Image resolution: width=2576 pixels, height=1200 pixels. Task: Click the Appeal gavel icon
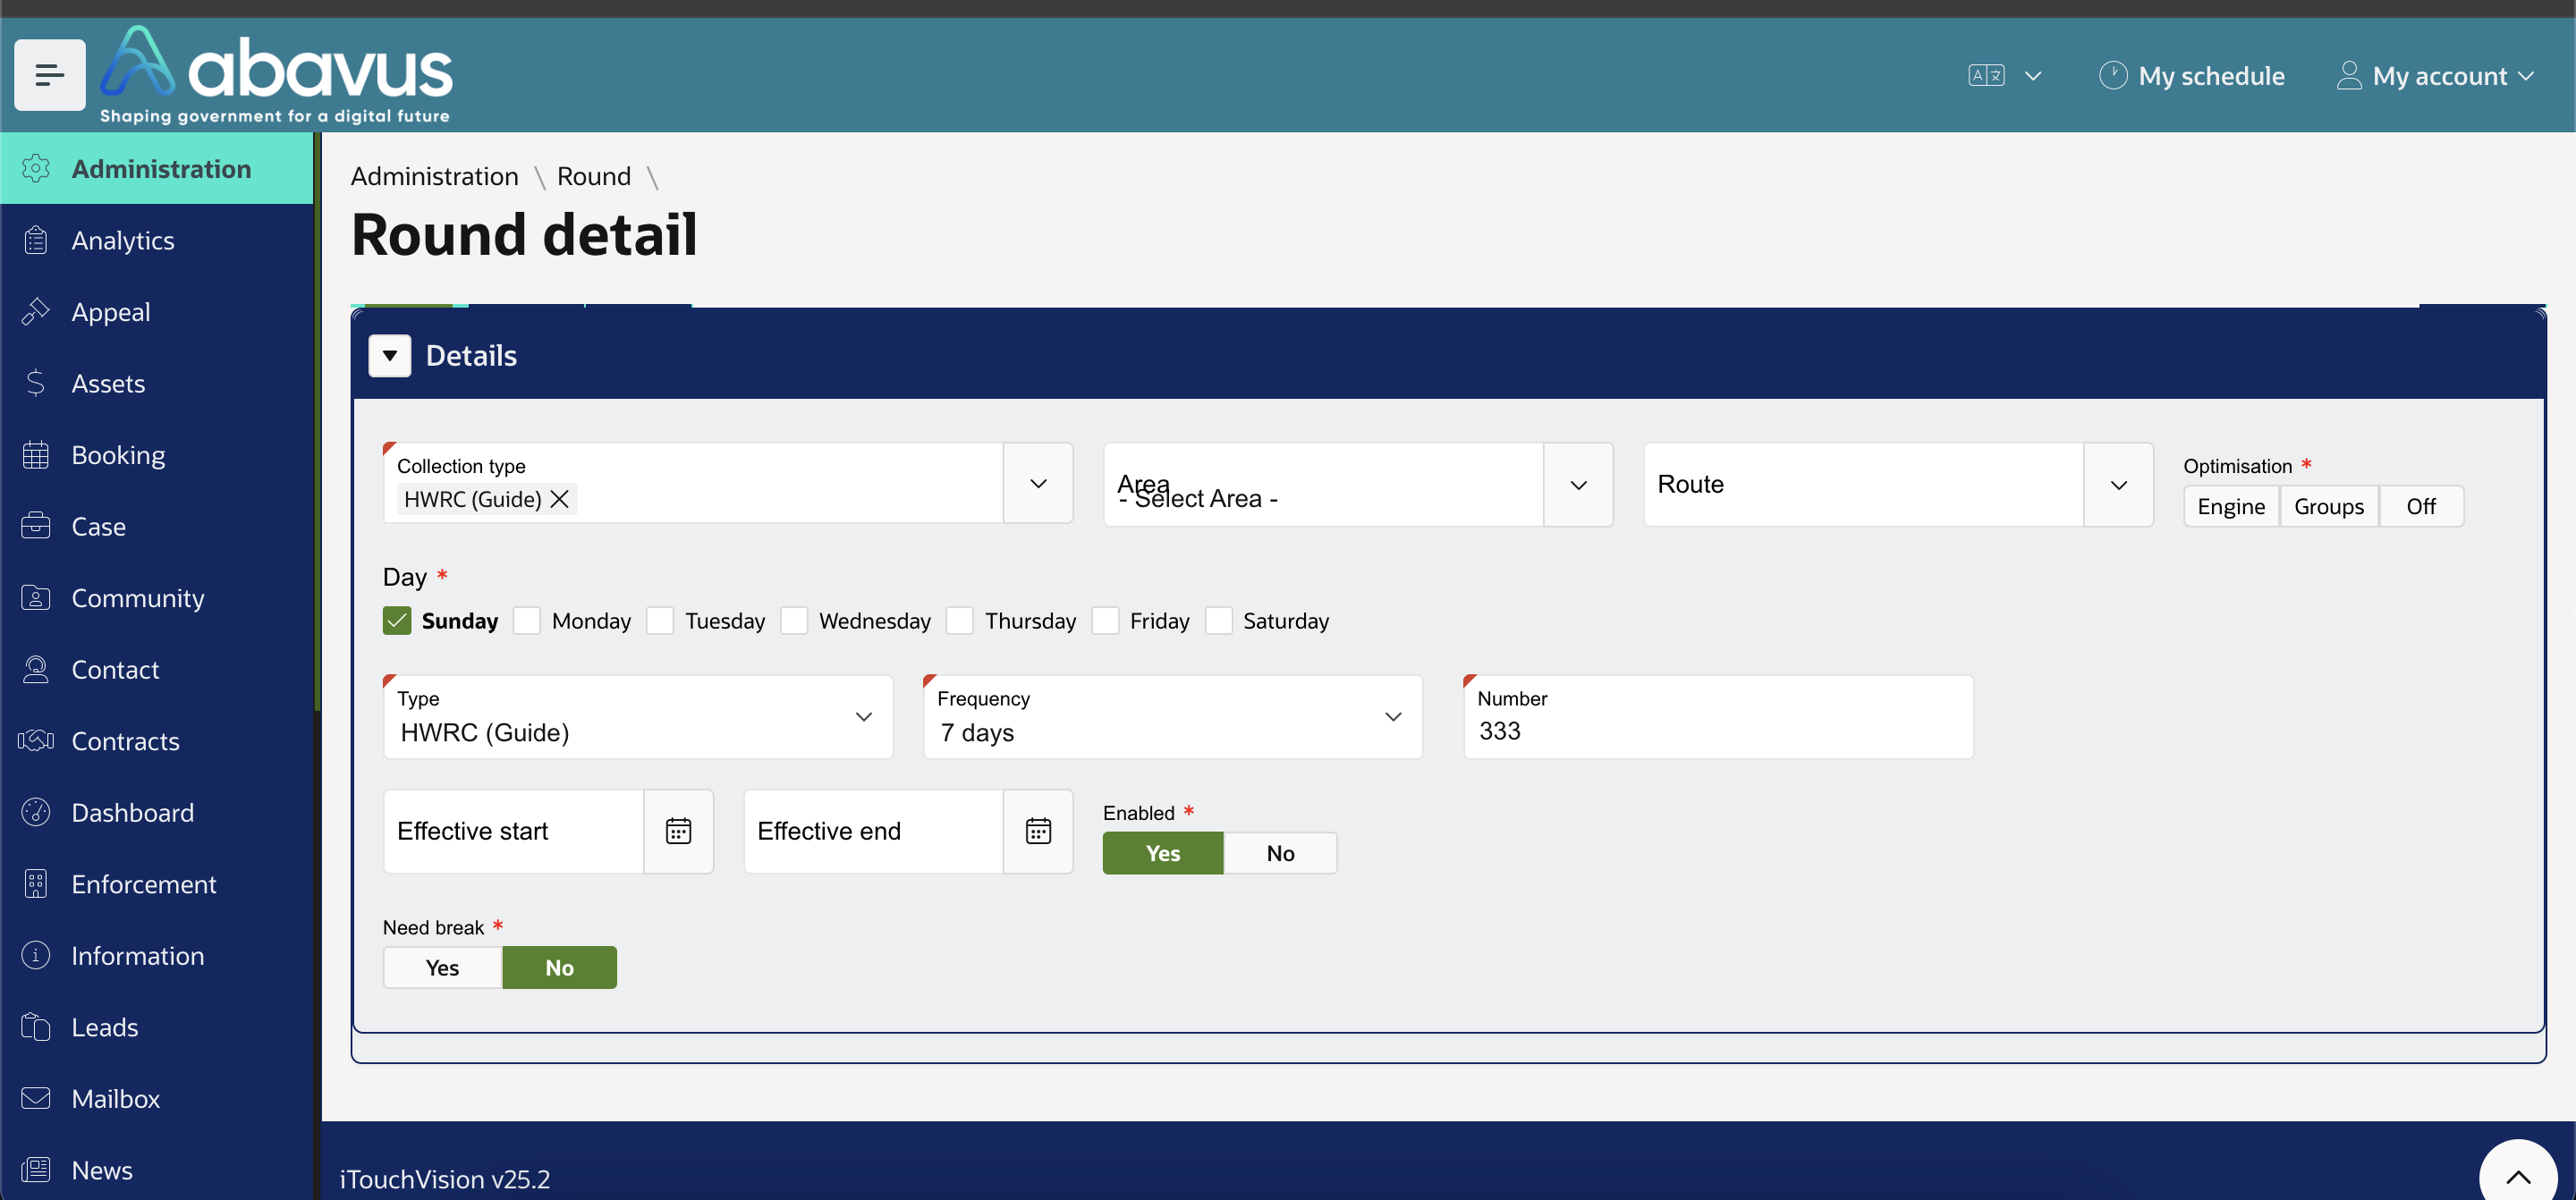point(36,312)
